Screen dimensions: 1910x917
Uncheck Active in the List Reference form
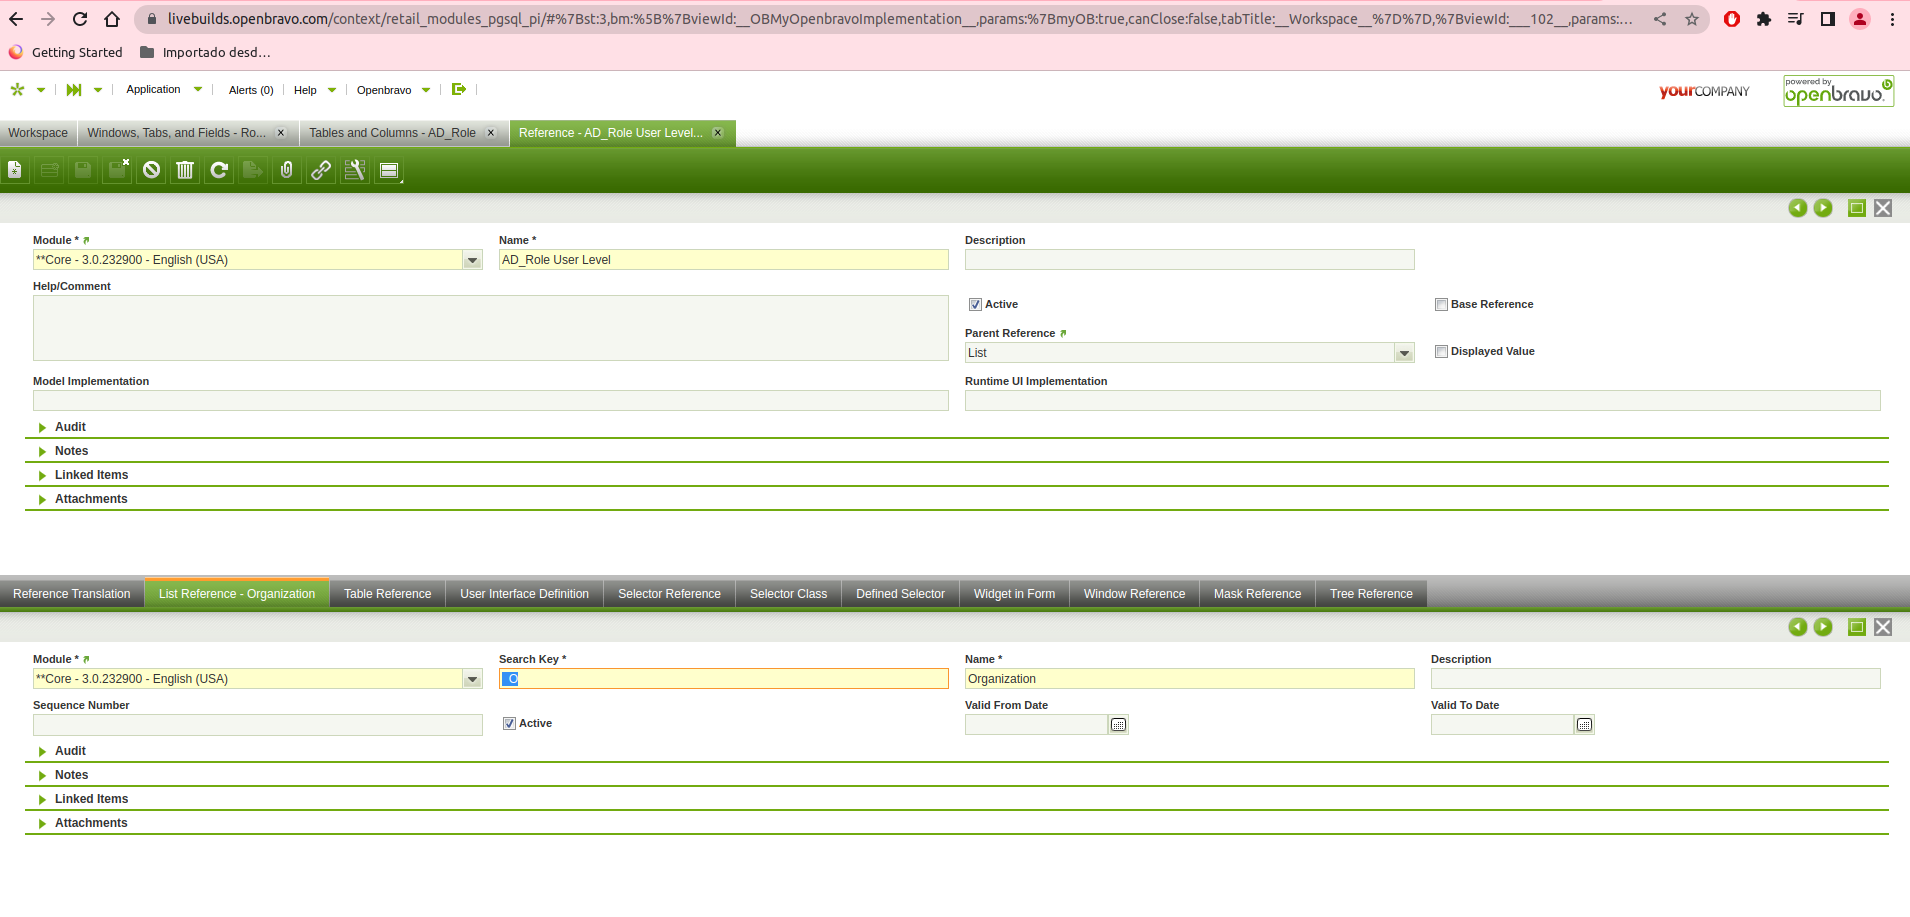coord(509,724)
